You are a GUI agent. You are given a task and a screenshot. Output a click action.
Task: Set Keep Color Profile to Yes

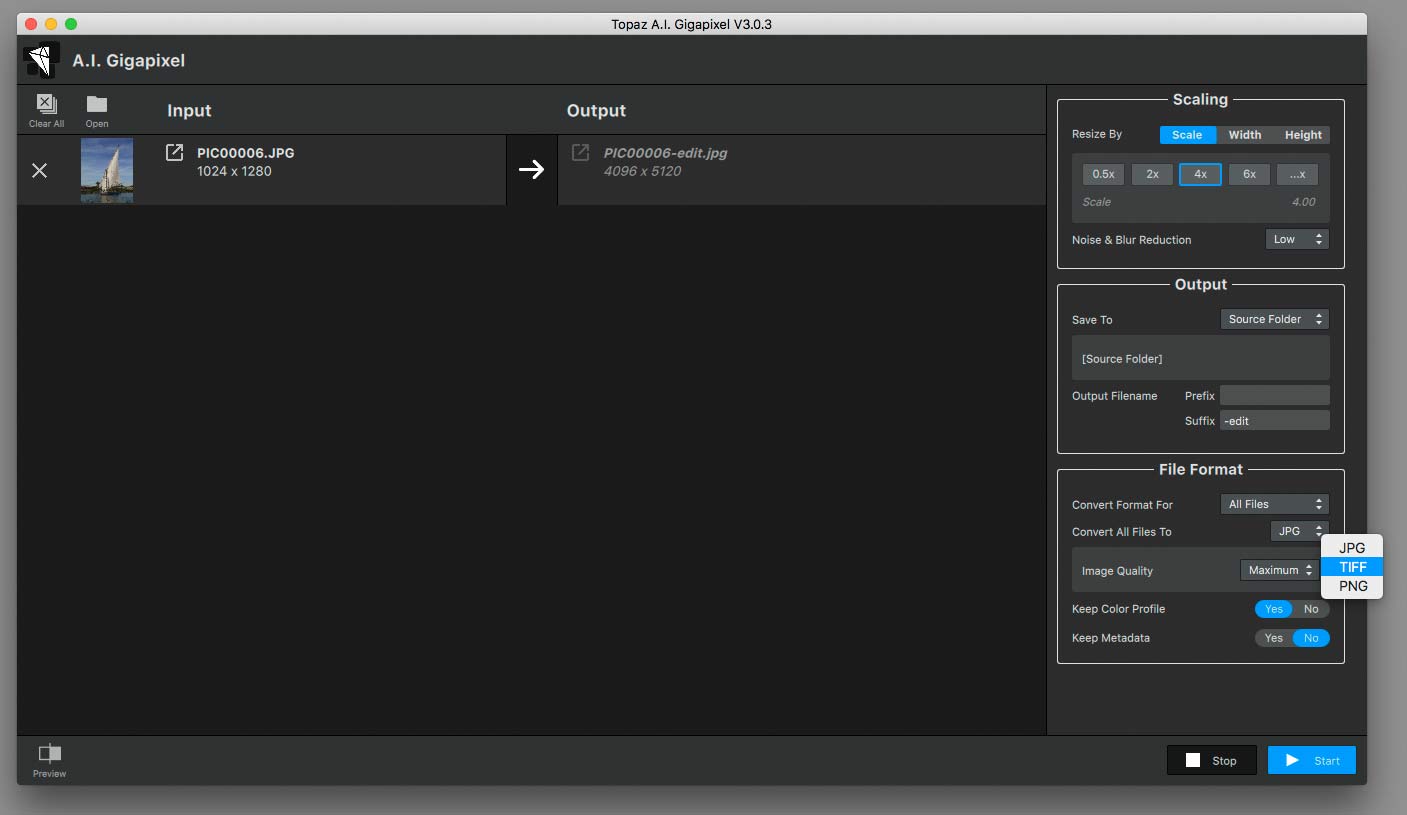[x=1274, y=609]
